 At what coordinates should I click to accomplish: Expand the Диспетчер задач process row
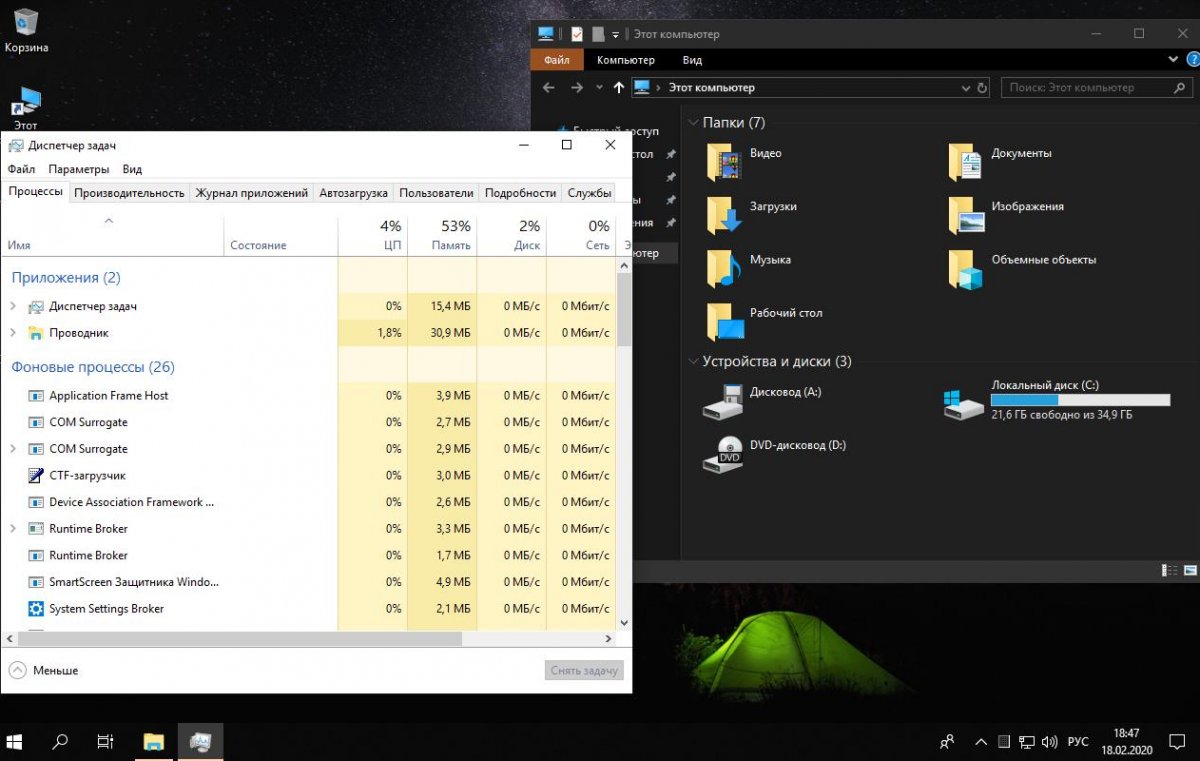click(13, 306)
